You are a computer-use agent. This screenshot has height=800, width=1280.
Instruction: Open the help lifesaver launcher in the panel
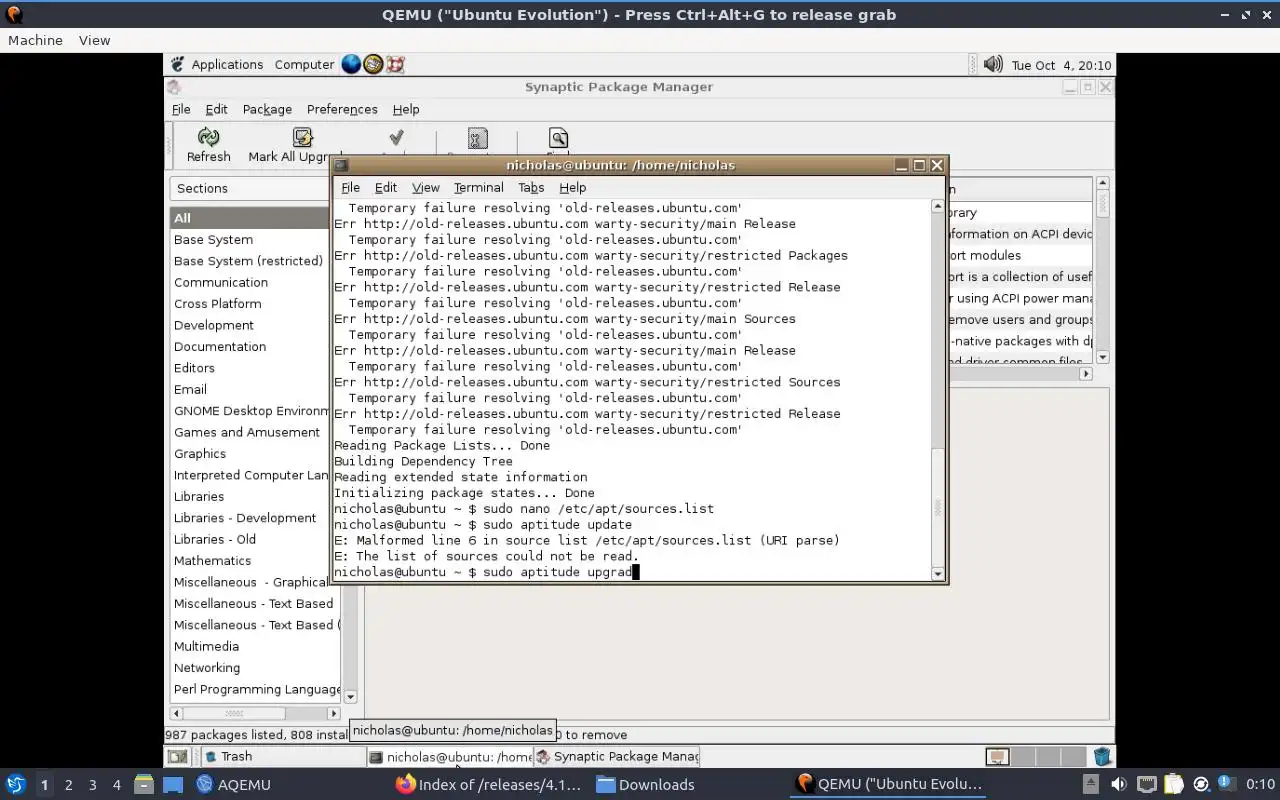(395, 64)
